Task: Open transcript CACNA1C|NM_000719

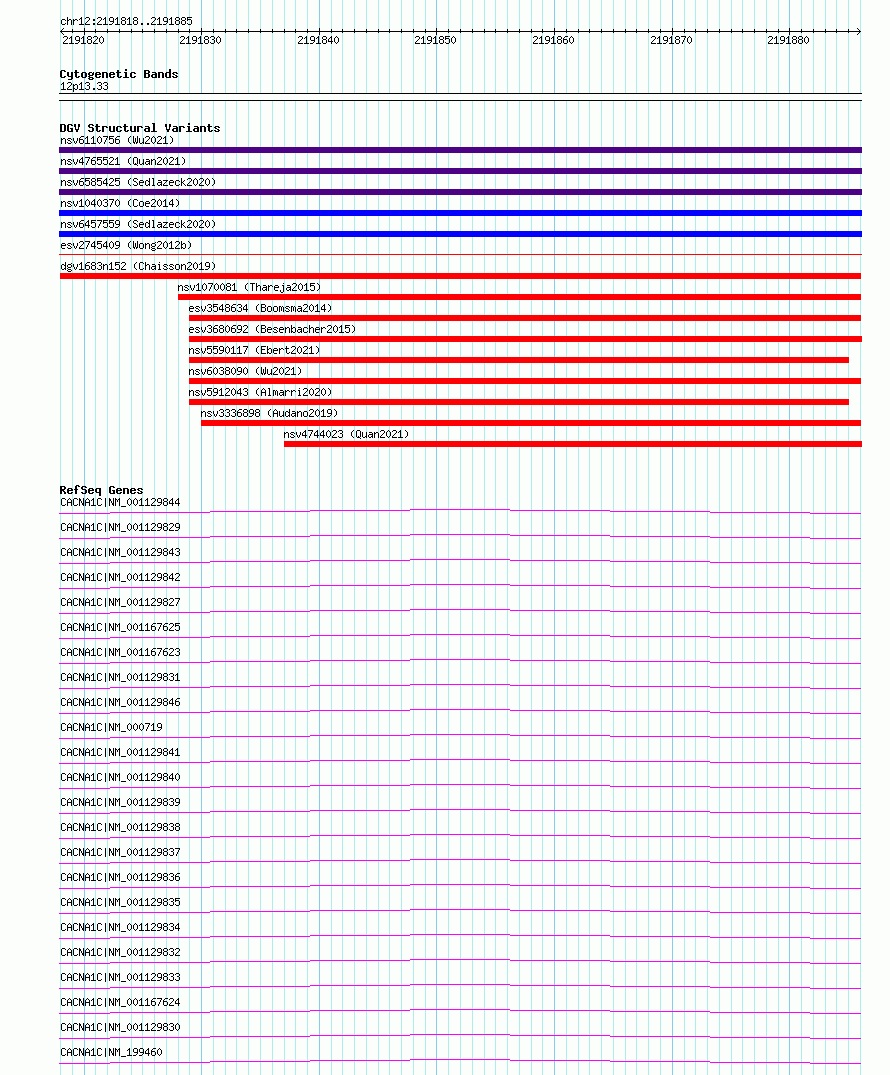Action: [111, 727]
